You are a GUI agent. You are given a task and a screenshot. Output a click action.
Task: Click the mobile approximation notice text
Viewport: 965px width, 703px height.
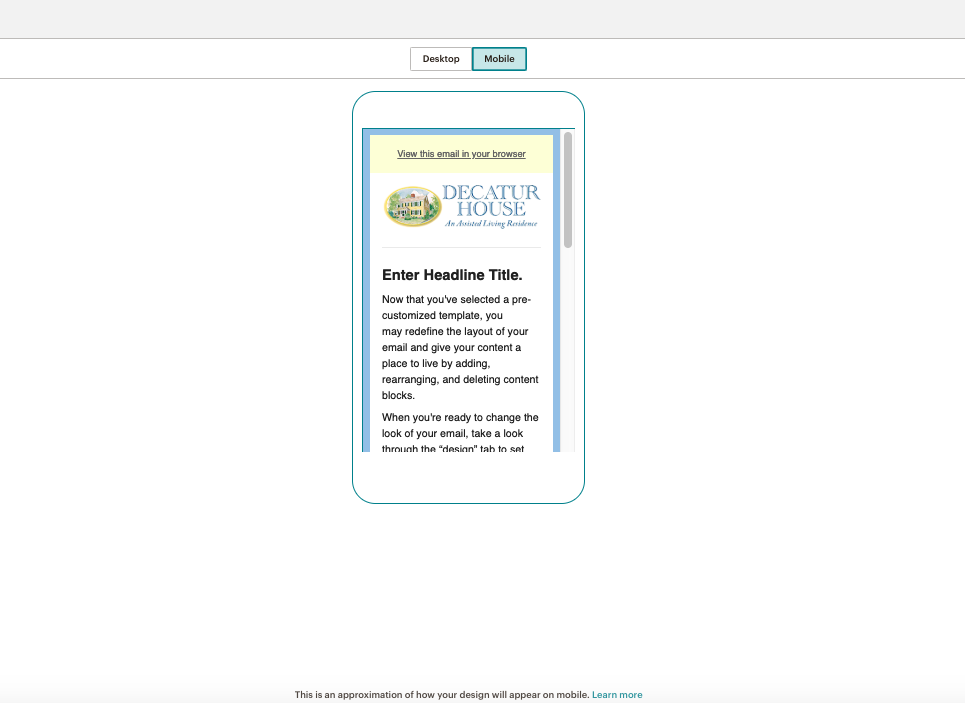440,694
